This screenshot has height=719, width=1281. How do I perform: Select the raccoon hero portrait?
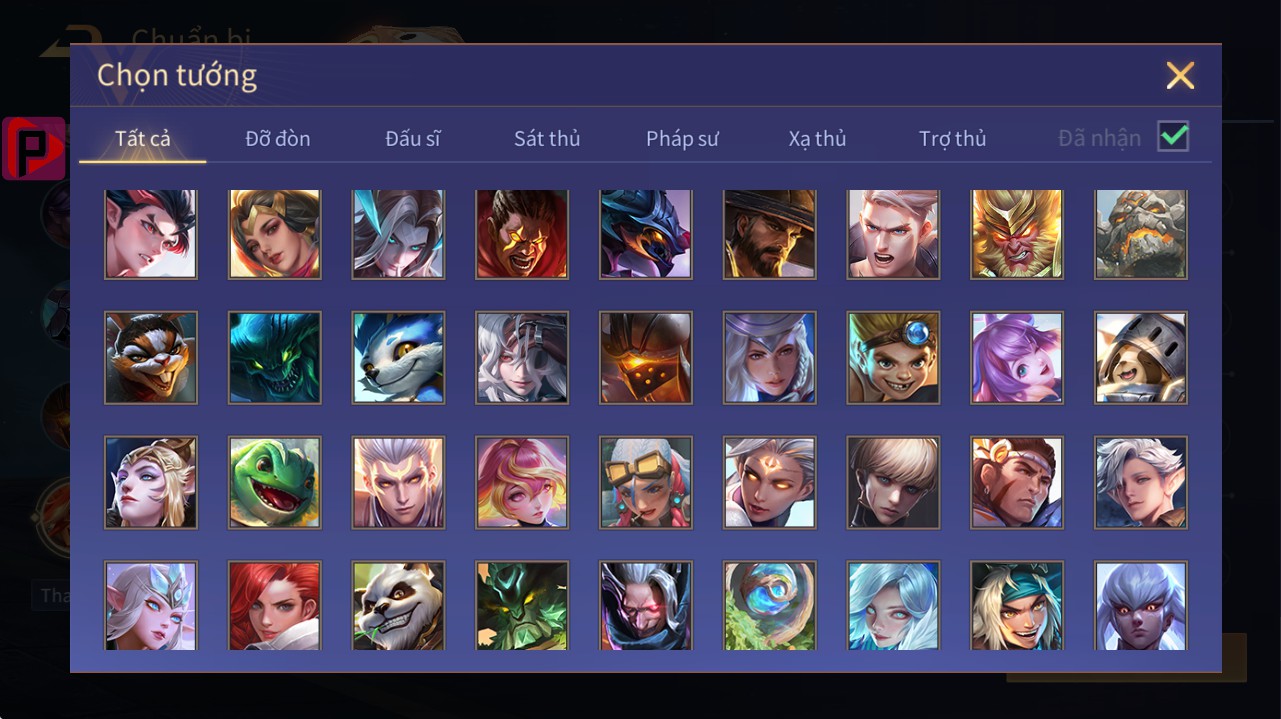(151, 358)
